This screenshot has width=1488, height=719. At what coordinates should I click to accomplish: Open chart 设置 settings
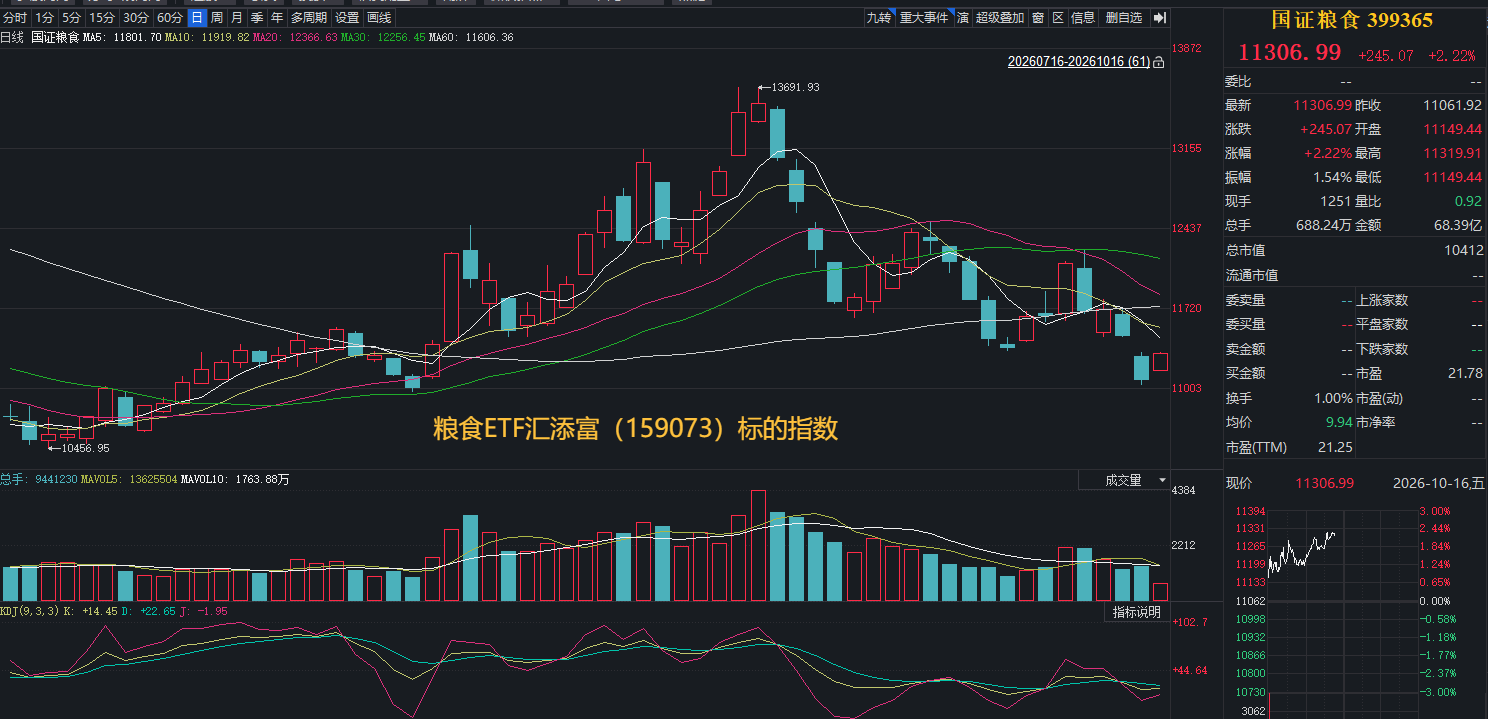tap(347, 18)
